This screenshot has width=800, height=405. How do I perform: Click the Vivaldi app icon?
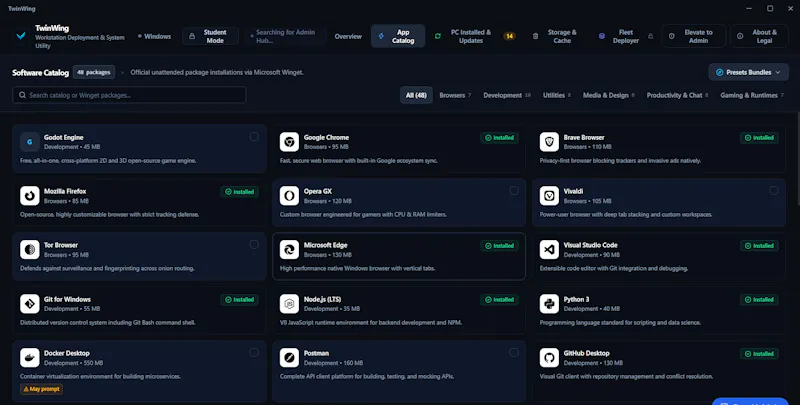coord(549,196)
